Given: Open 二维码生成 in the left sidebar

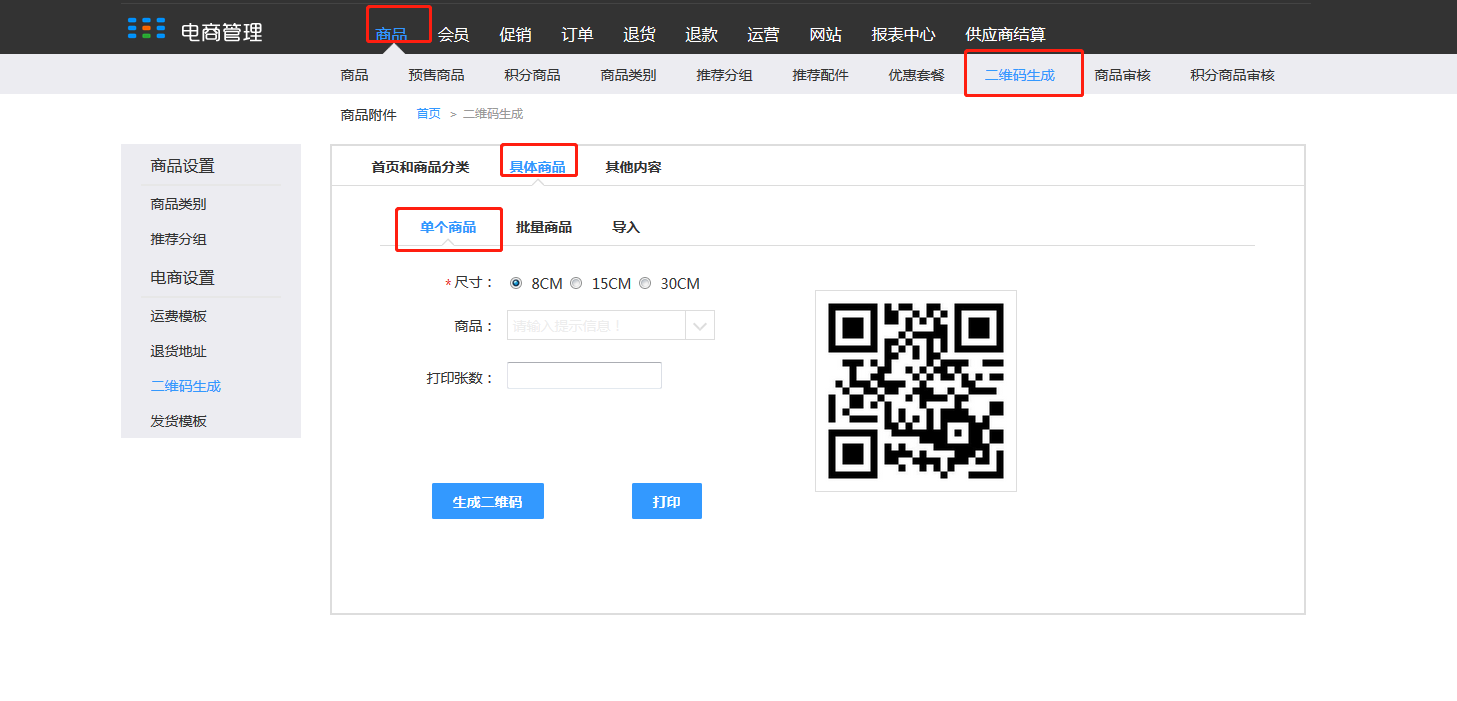Looking at the screenshot, I should 185,386.
